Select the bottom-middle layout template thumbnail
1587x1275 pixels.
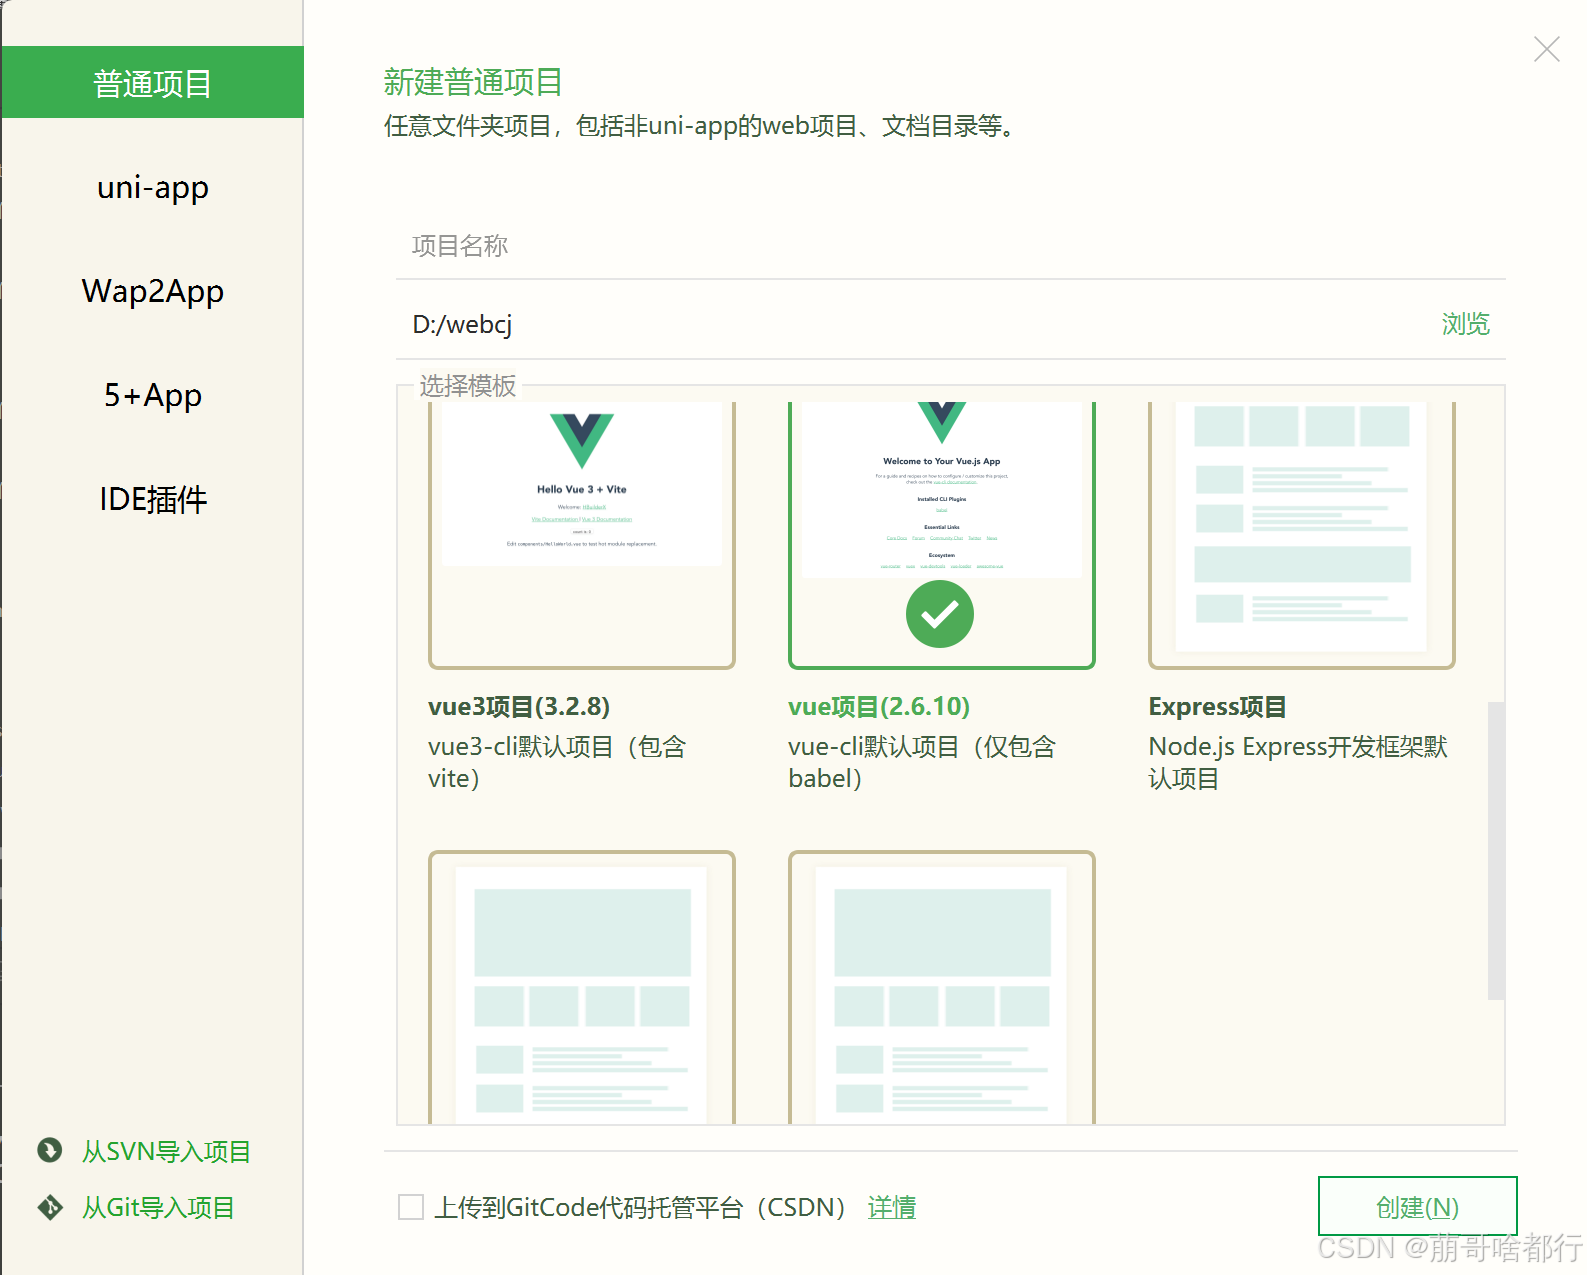click(942, 987)
